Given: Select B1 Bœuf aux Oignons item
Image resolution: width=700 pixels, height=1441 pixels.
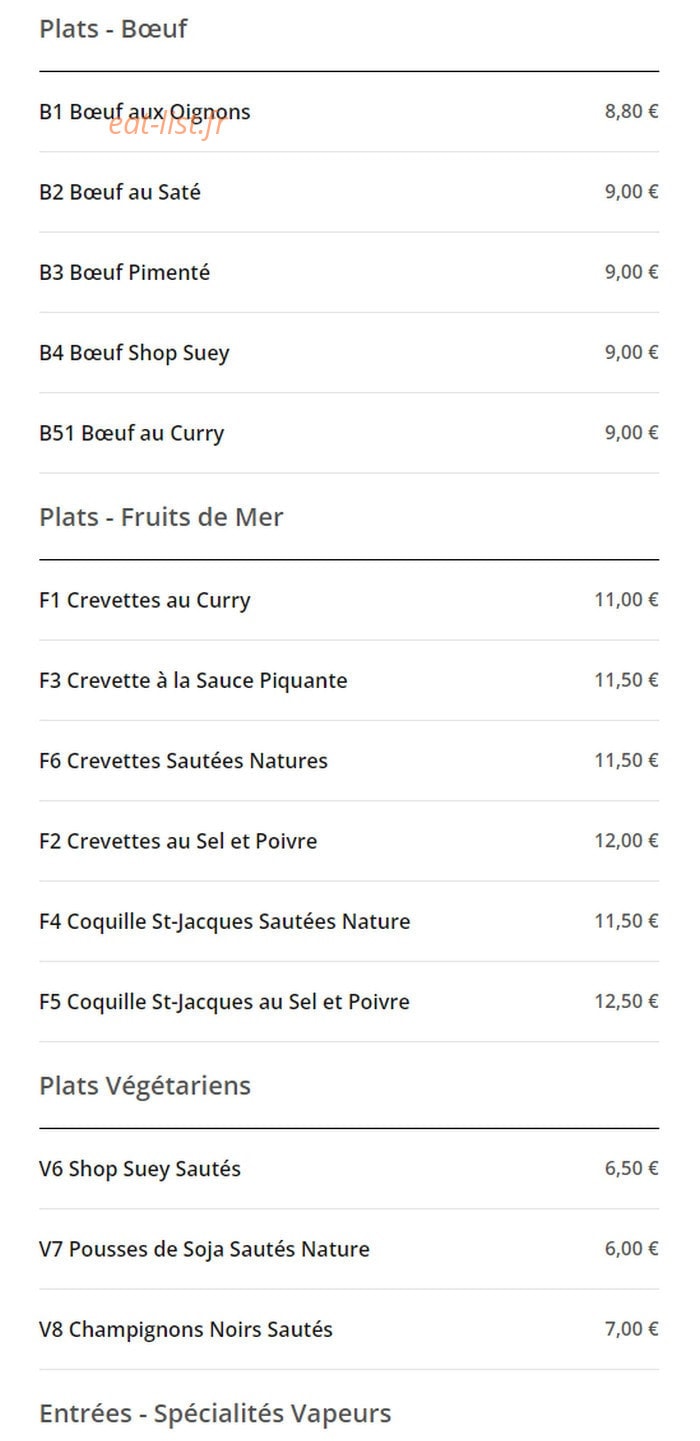Looking at the screenshot, I should 349,112.
